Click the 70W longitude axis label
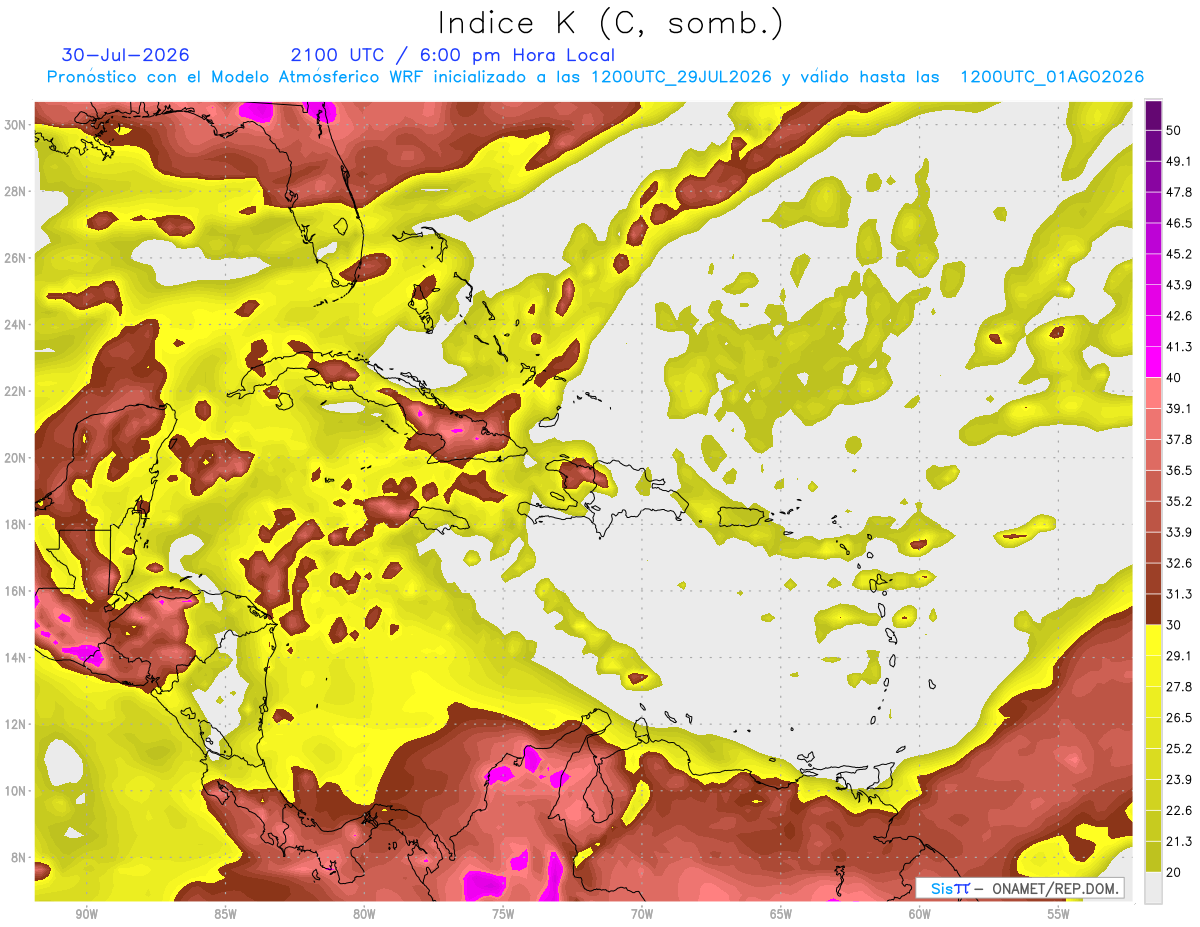The height and width of the screenshot is (927, 1200). point(642,914)
